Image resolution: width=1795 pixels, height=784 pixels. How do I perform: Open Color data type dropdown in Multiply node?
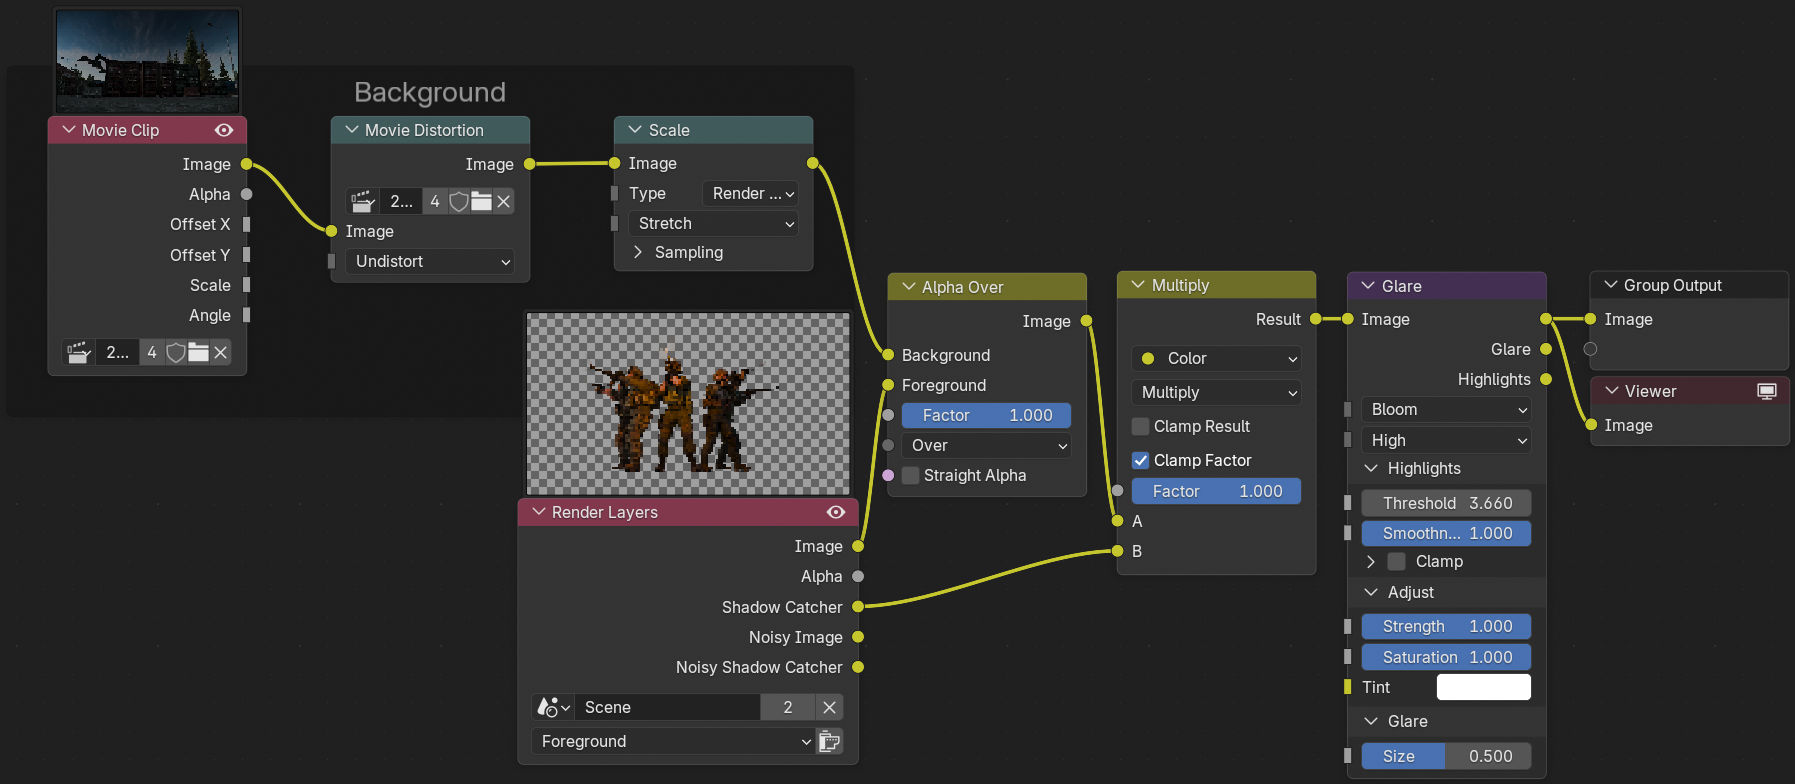pos(1216,358)
